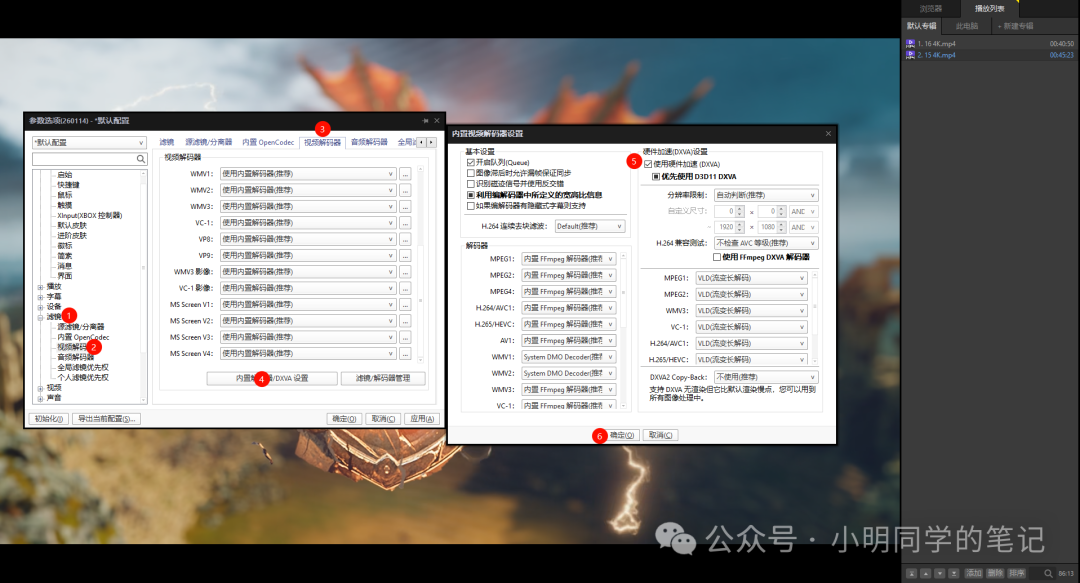Click the VP9 decoder ellipsis button
This screenshot has width=1080, height=583.
(405, 255)
